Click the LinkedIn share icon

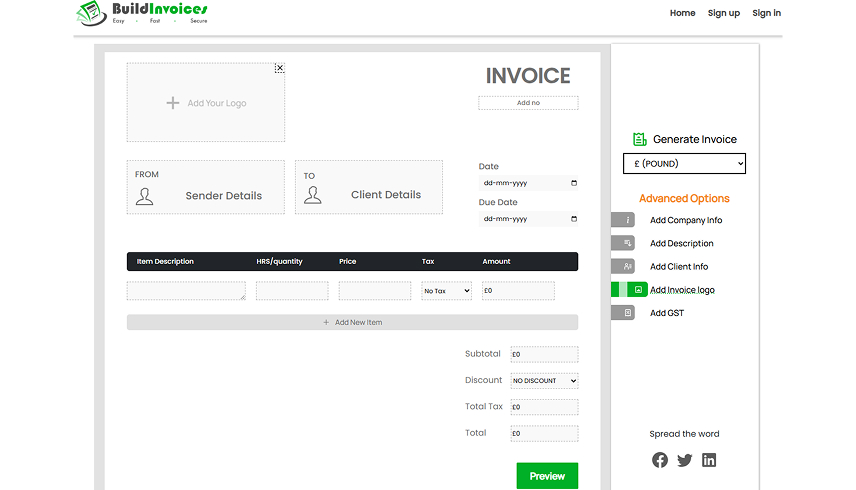(709, 460)
